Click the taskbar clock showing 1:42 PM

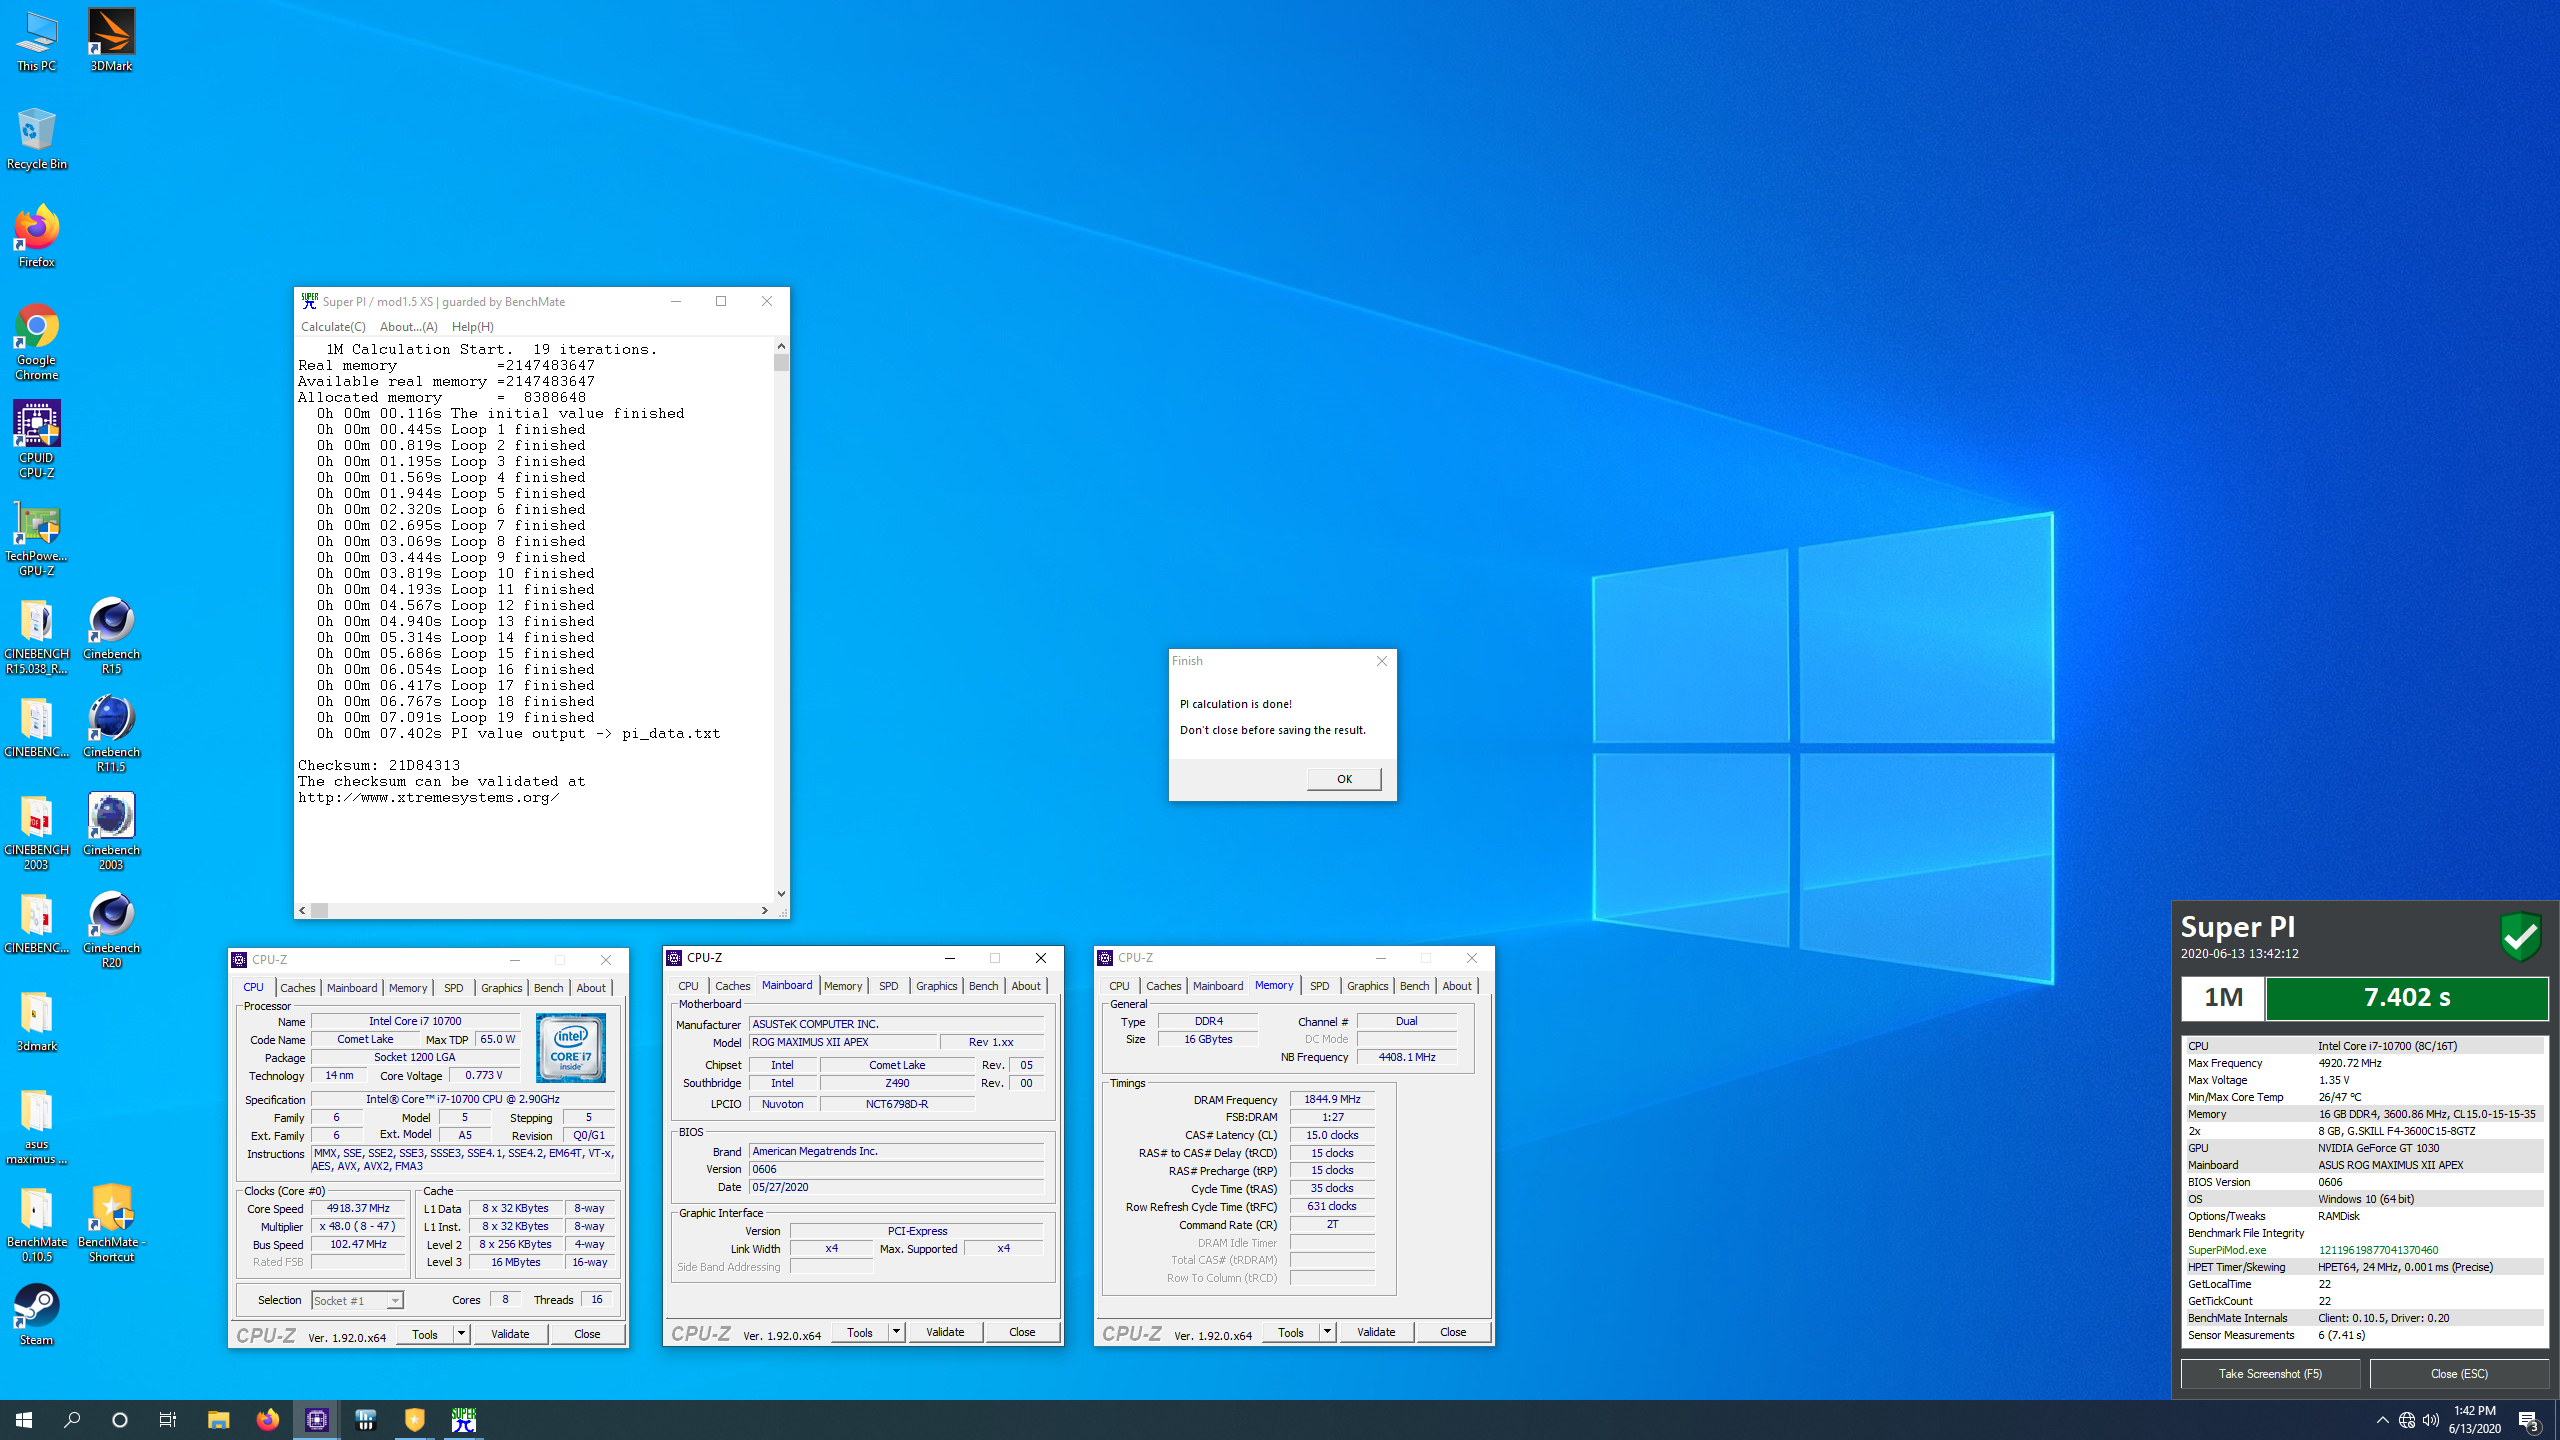pos(2474,1419)
